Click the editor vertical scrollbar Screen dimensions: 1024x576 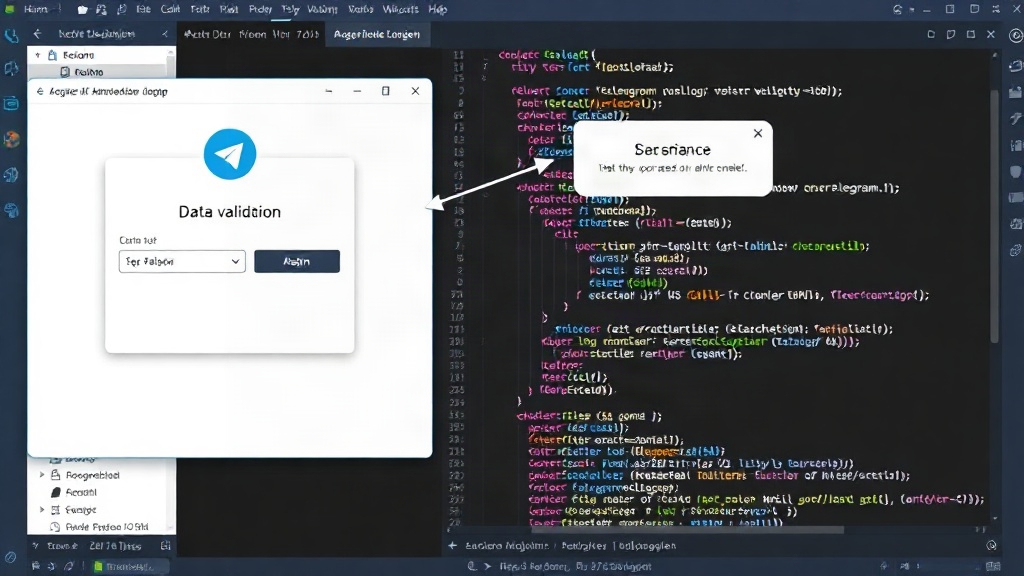coord(995,216)
